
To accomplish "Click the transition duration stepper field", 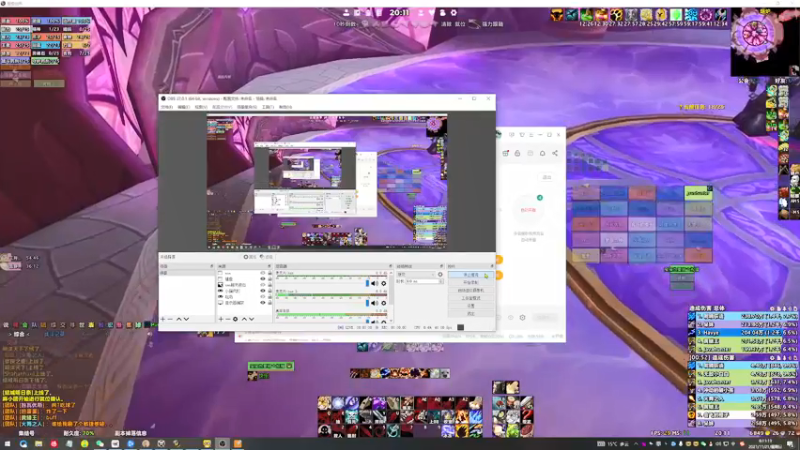I will [424, 281].
